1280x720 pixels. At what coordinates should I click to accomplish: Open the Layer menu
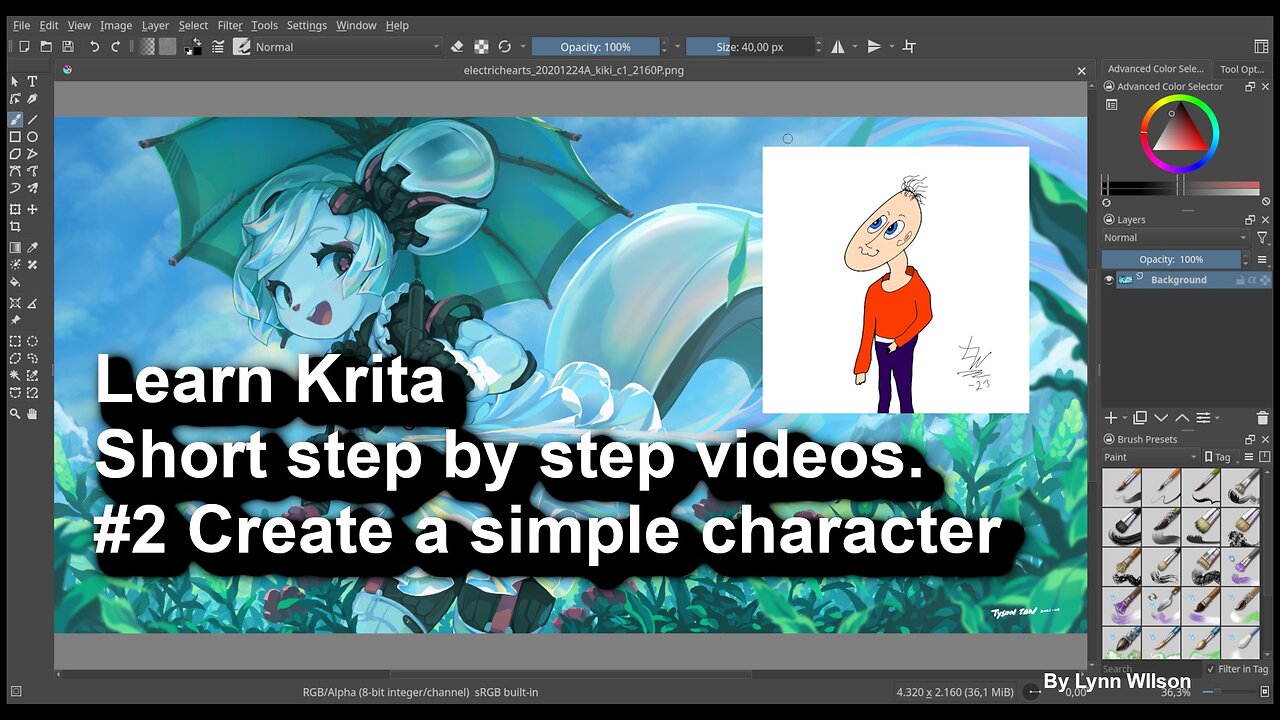(x=155, y=25)
